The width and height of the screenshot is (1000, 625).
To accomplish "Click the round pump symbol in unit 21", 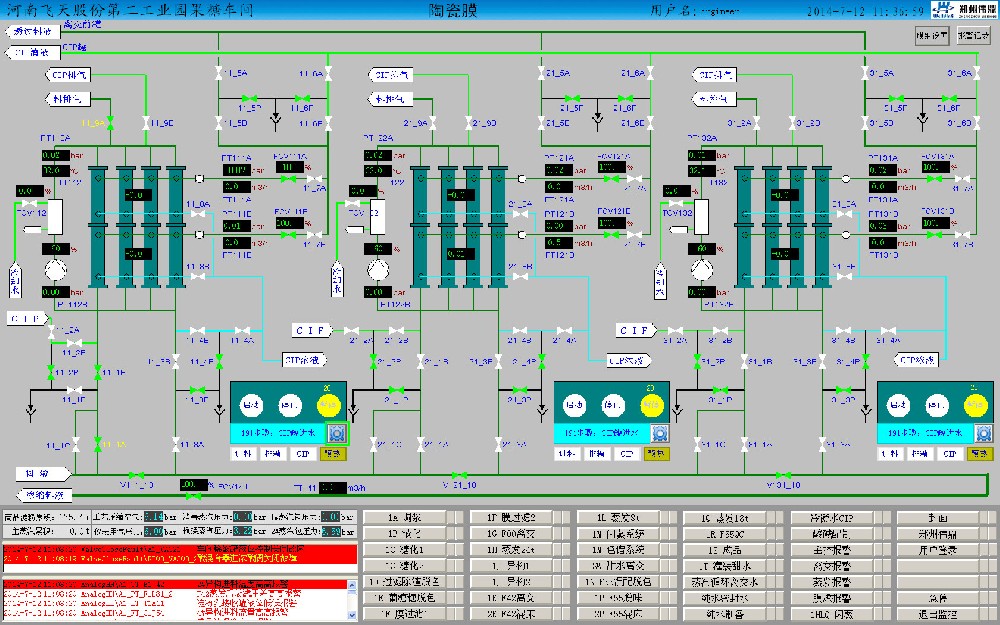I will click(378, 270).
